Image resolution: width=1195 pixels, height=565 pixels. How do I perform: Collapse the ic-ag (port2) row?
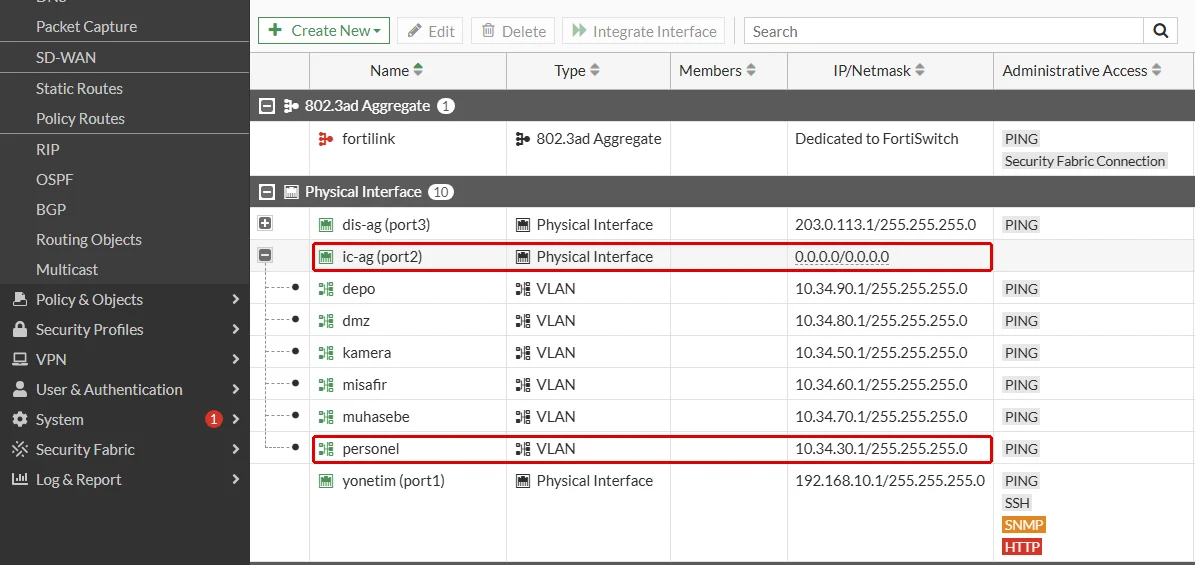(265, 255)
